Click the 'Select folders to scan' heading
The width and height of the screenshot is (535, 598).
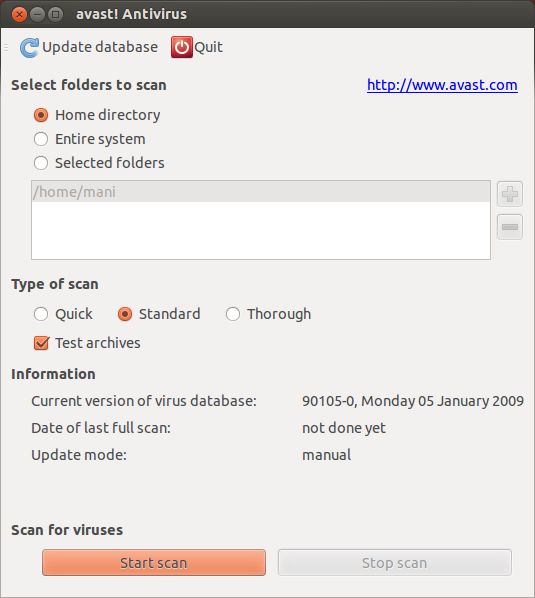(89, 85)
